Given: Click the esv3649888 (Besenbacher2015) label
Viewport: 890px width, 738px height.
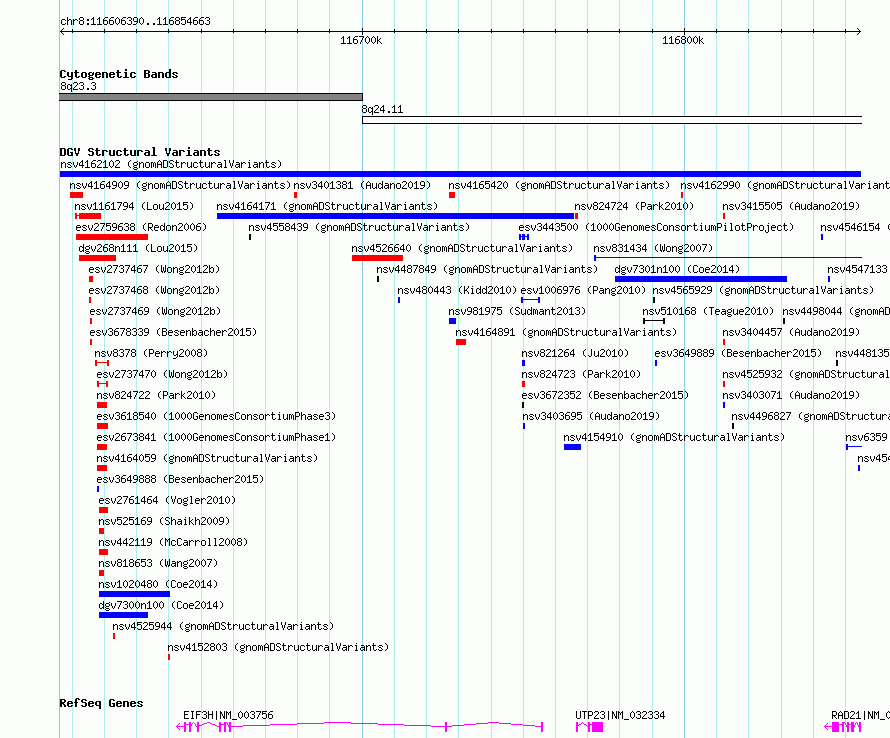Looking at the screenshot, I should tap(180, 479).
